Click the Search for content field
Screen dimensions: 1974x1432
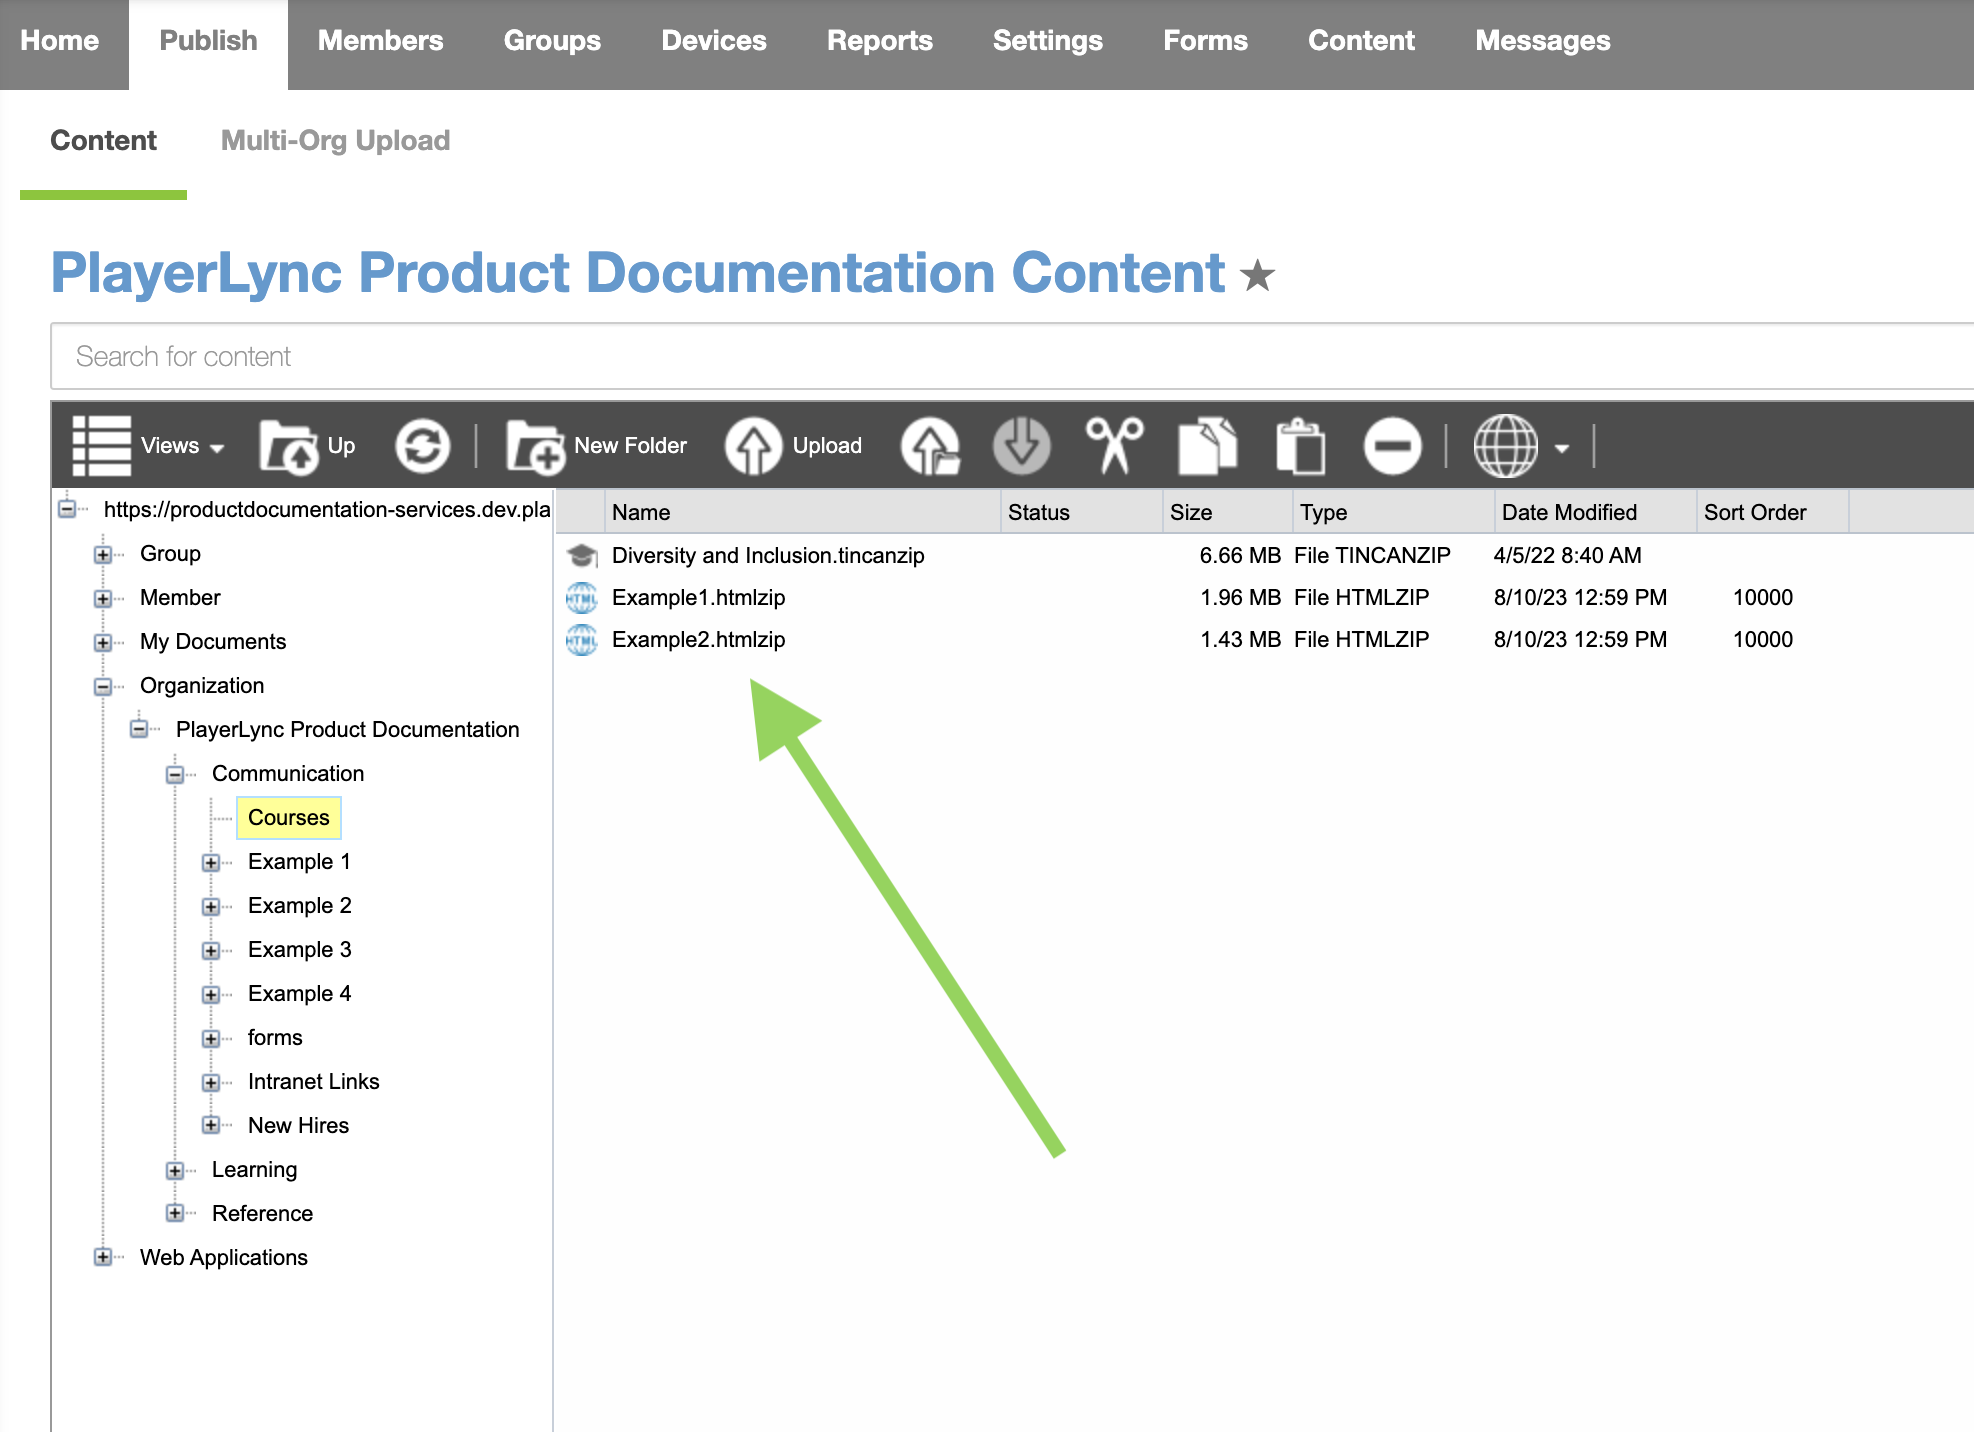pos(1012,356)
